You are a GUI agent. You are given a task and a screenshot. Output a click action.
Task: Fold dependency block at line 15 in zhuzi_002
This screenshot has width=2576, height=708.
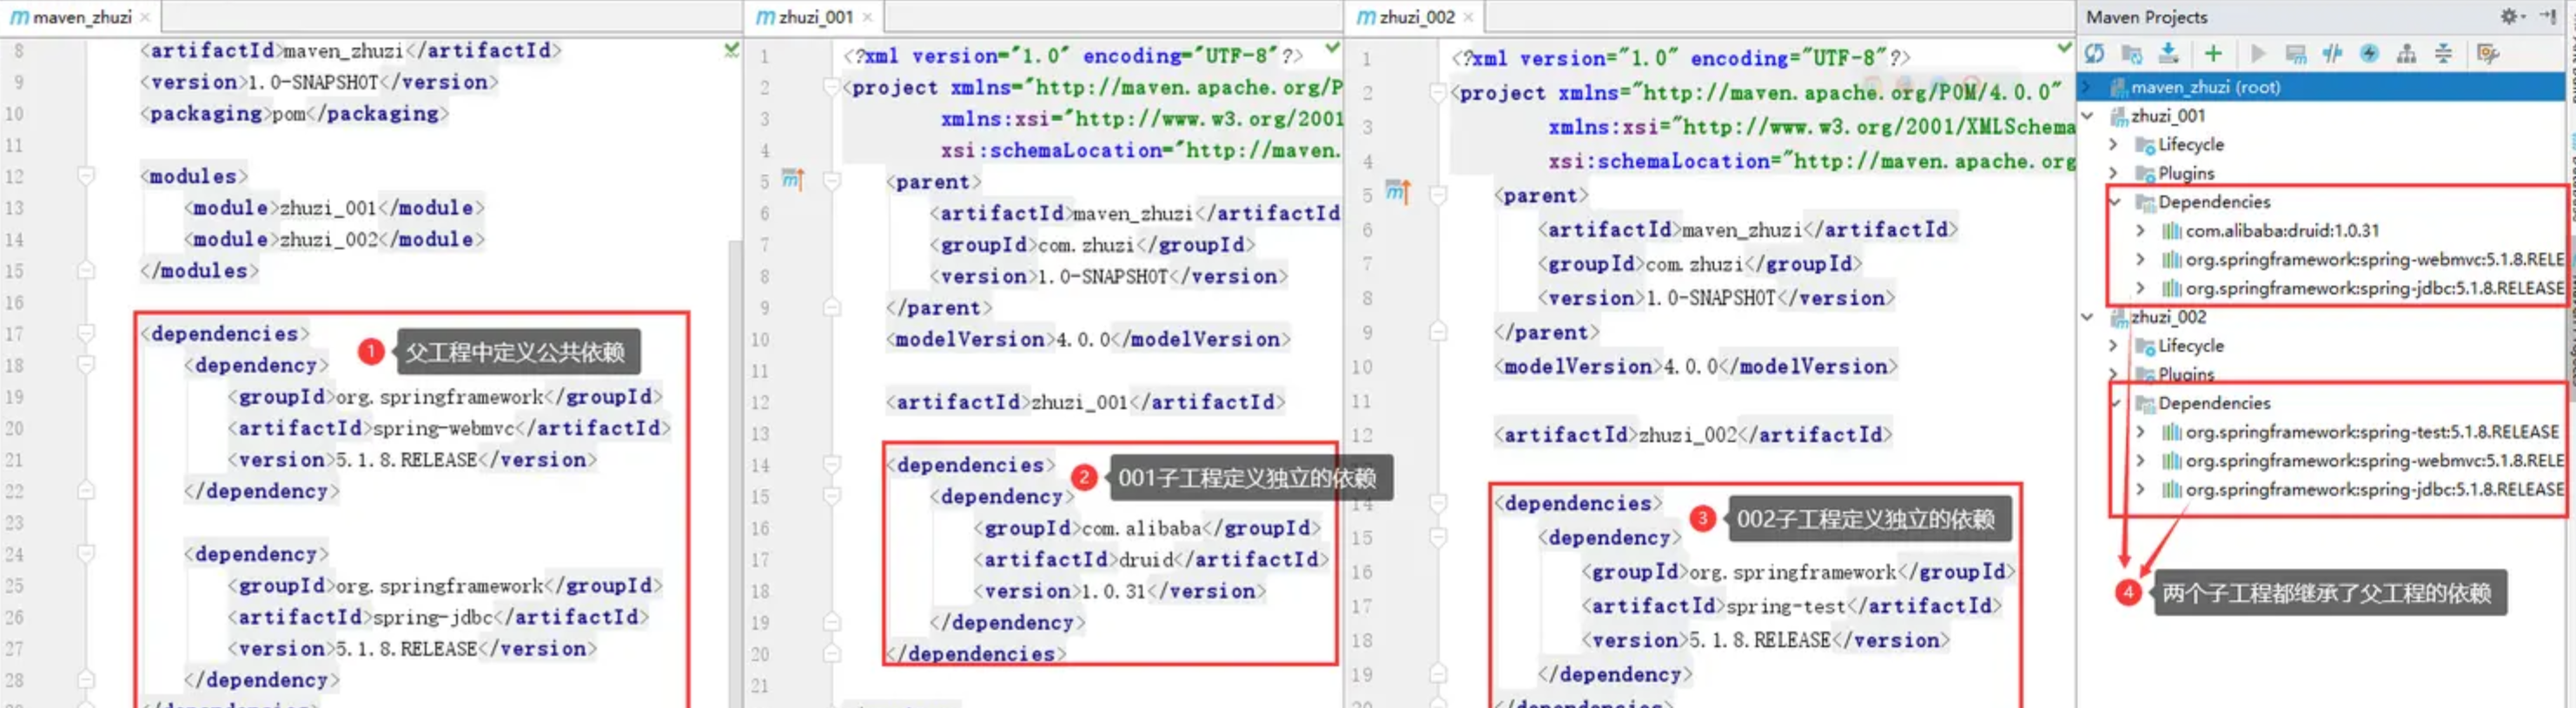[x=1438, y=538]
